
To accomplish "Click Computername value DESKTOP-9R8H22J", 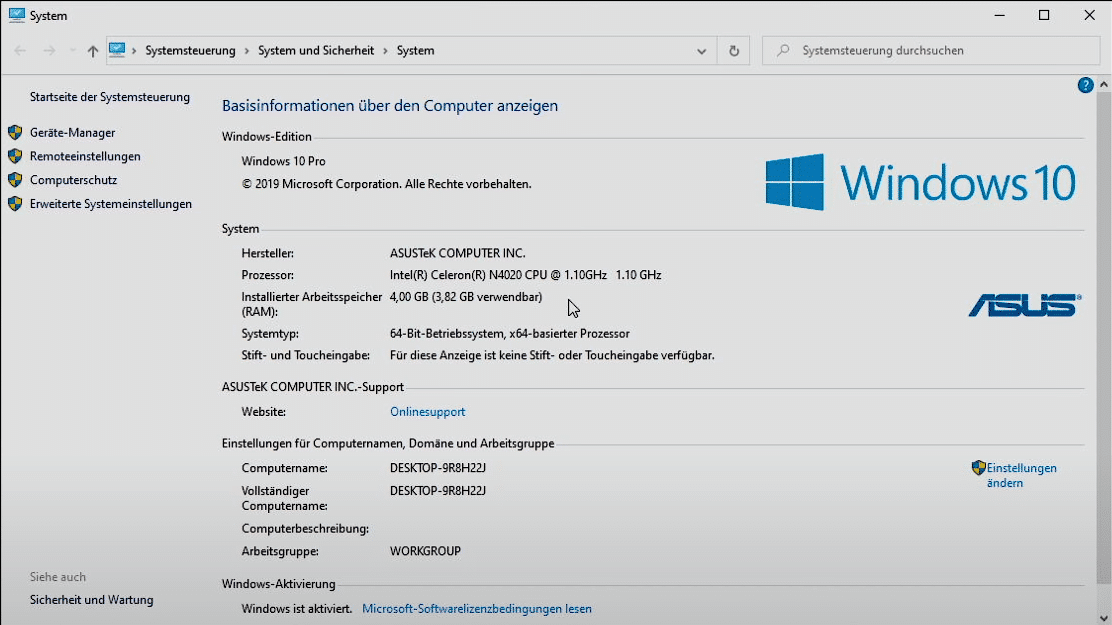I will click(x=438, y=468).
